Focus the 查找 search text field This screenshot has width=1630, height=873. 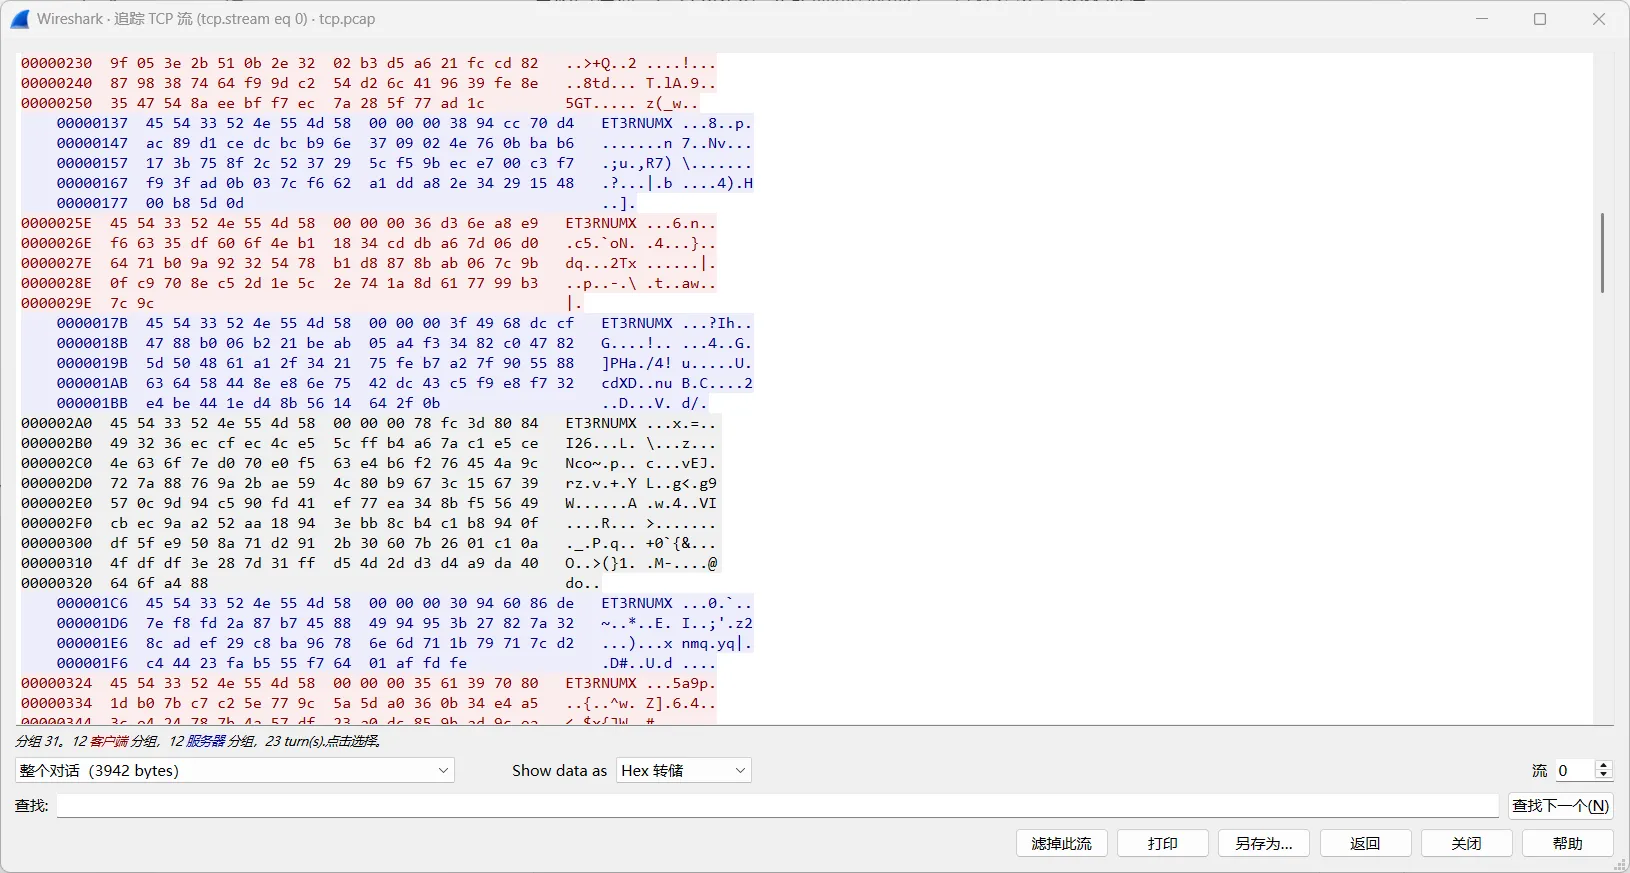tap(777, 806)
